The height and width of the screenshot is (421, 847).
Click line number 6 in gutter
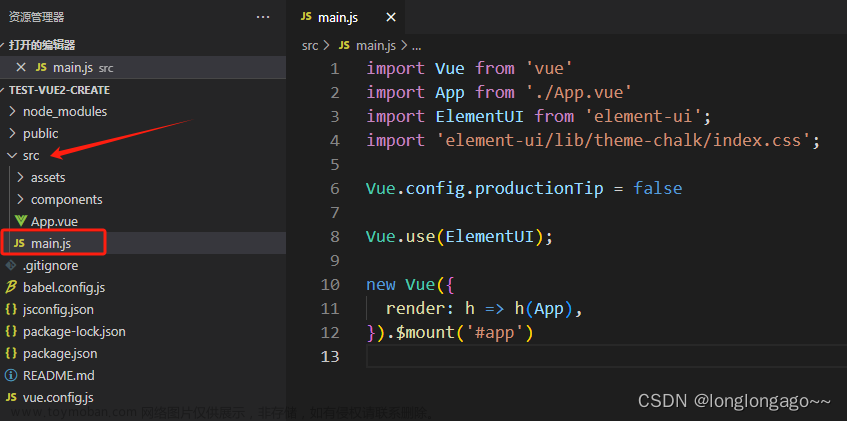(334, 189)
